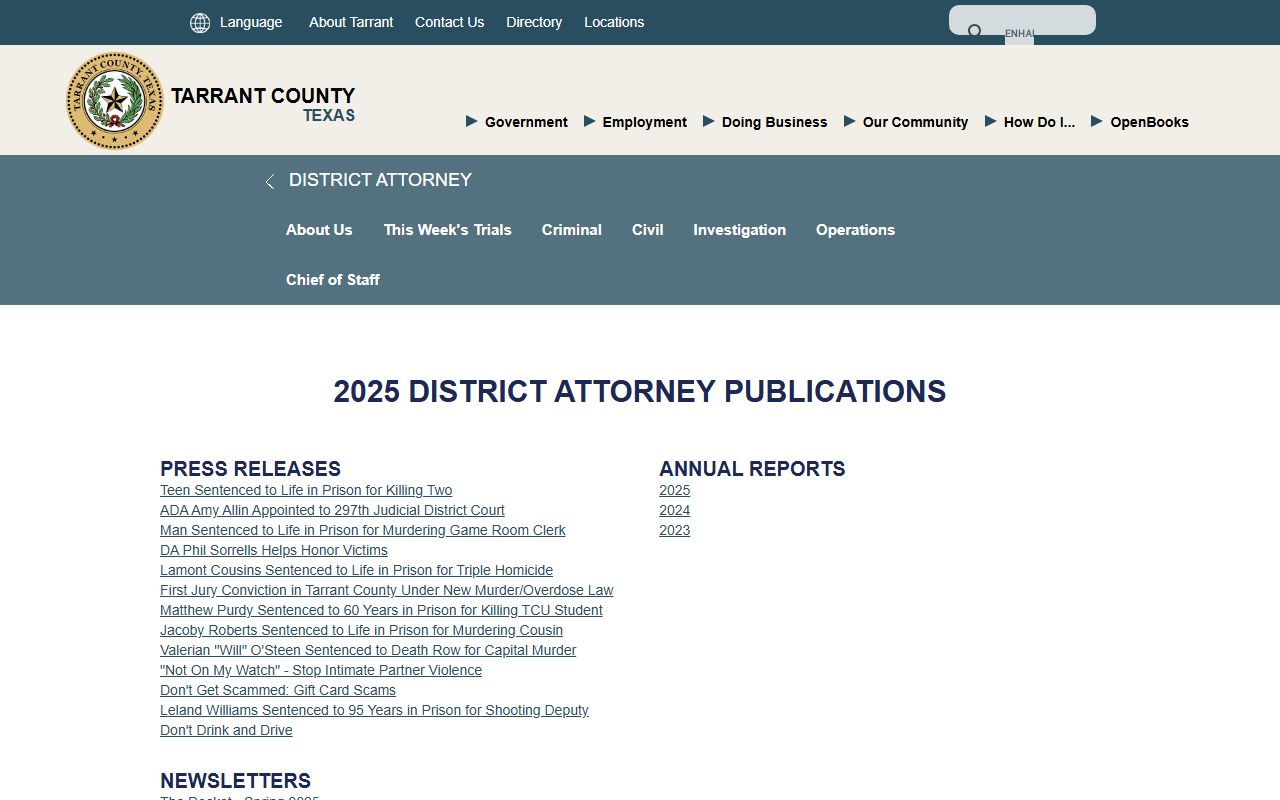Select the Investigation tab
The height and width of the screenshot is (800, 1280).
740,230
